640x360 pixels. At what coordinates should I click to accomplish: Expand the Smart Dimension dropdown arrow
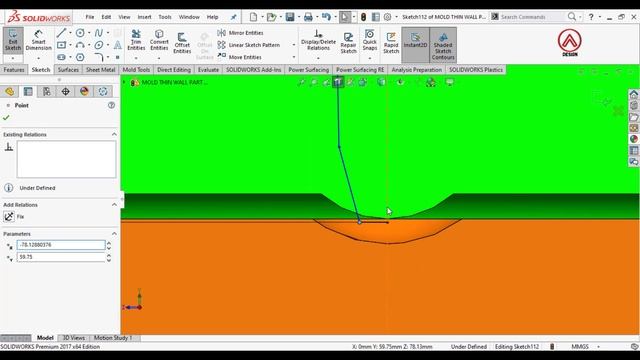(38, 58)
